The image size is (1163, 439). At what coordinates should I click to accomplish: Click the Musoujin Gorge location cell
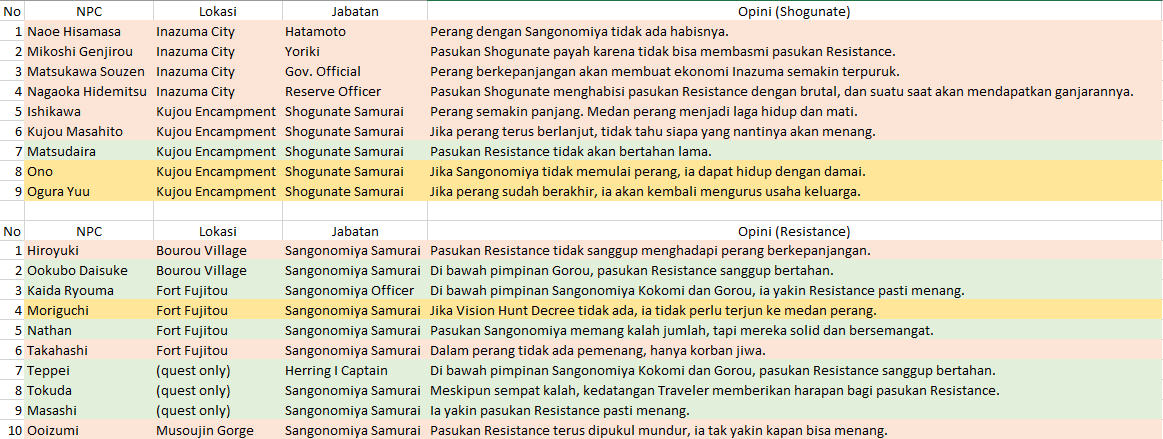216,431
